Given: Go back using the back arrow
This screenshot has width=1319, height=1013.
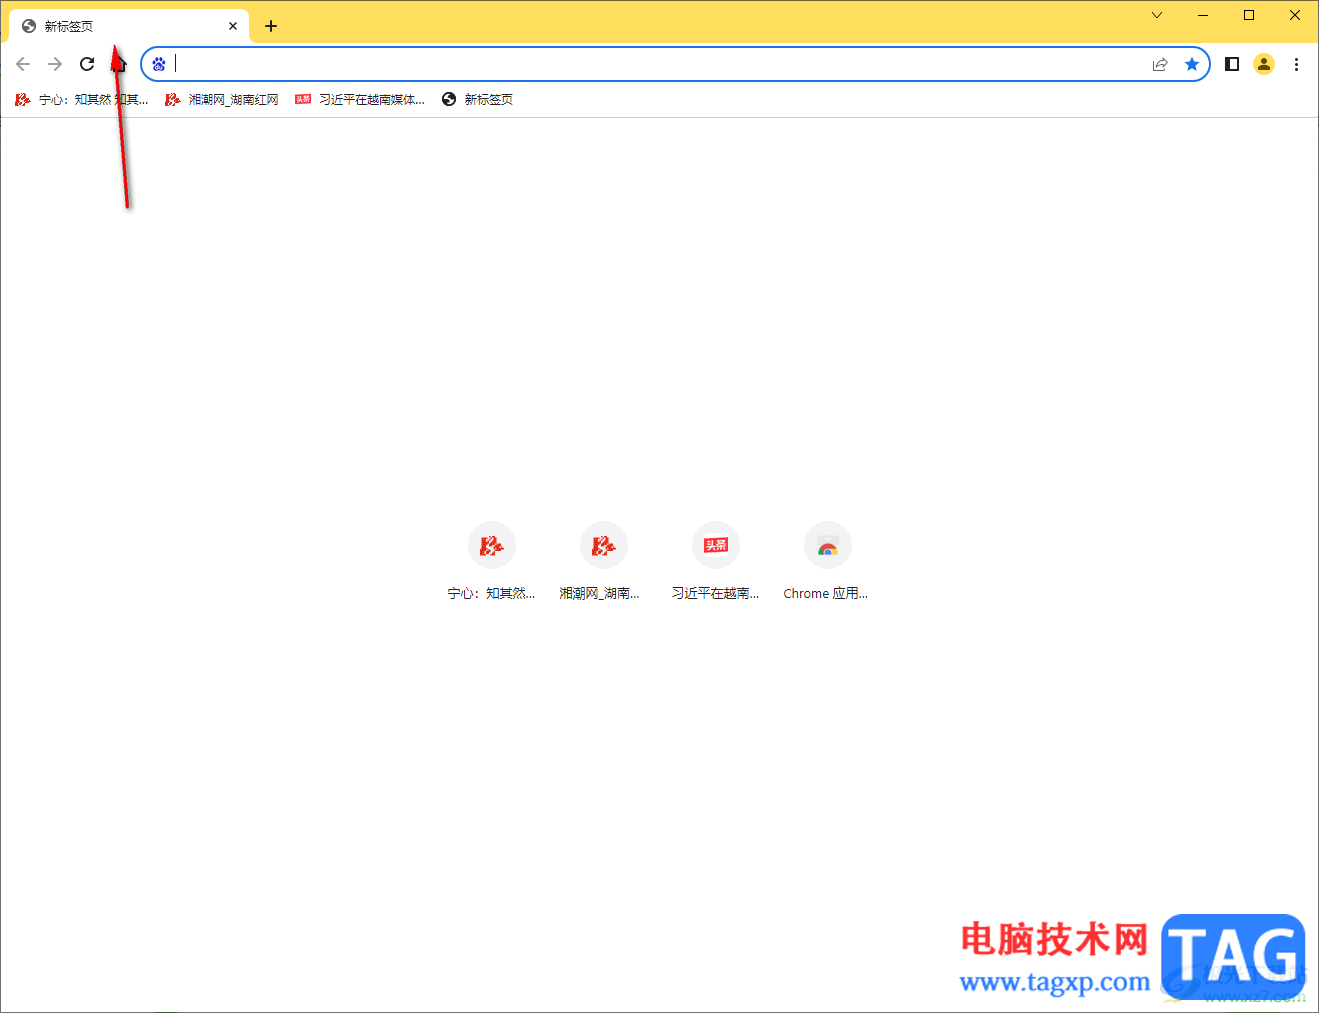Looking at the screenshot, I should [x=23, y=64].
